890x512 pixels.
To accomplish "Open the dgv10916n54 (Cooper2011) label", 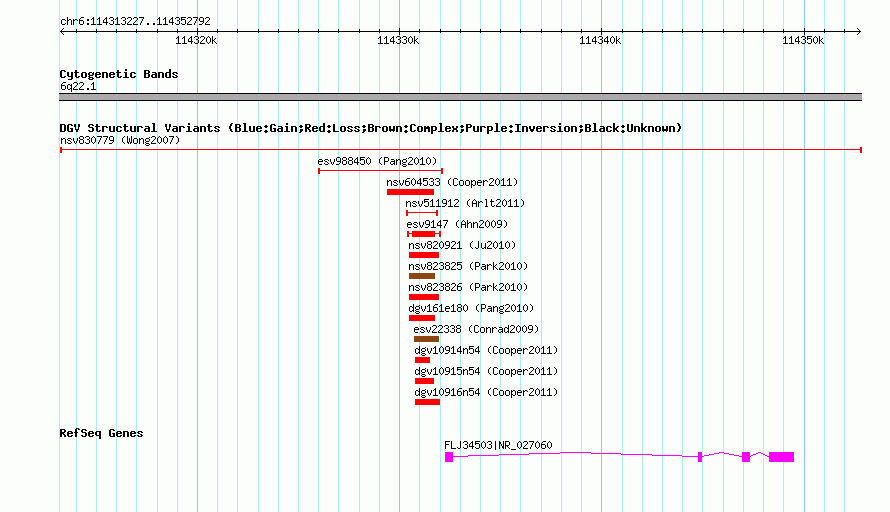I will [486, 392].
